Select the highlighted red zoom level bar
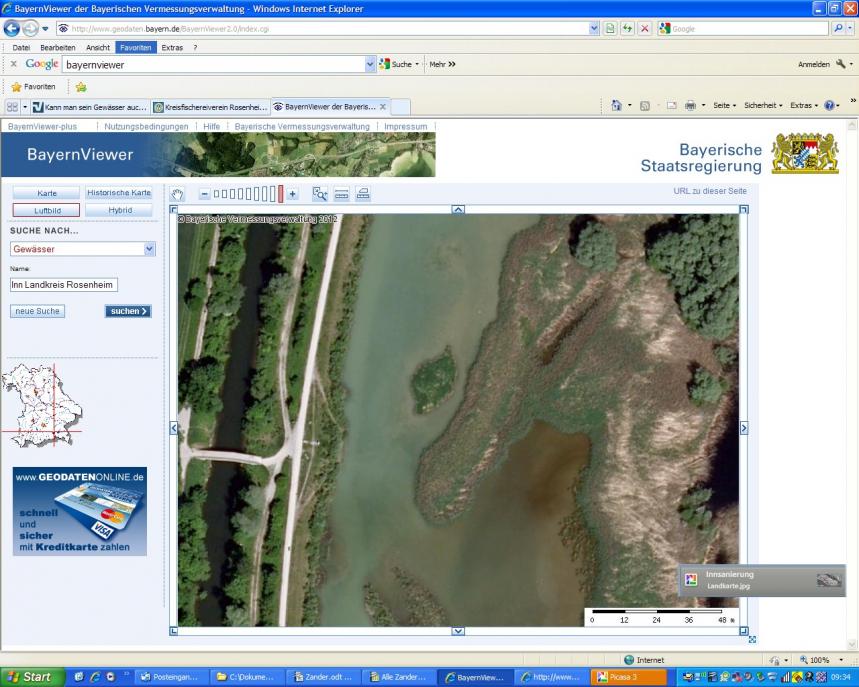Viewport: 859px width, 687px height. tap(280, 194)
